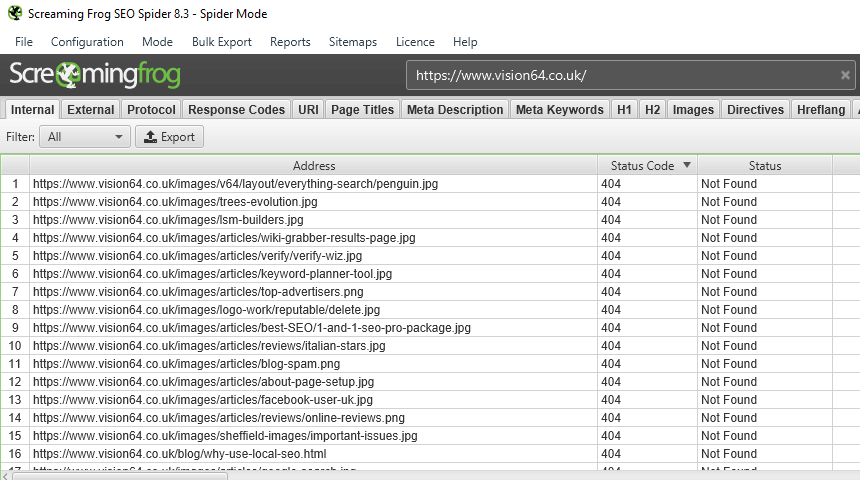The height and width of the screenshot is (480, 860).
Task: Click the Address column header
Action: click(314, 165)
